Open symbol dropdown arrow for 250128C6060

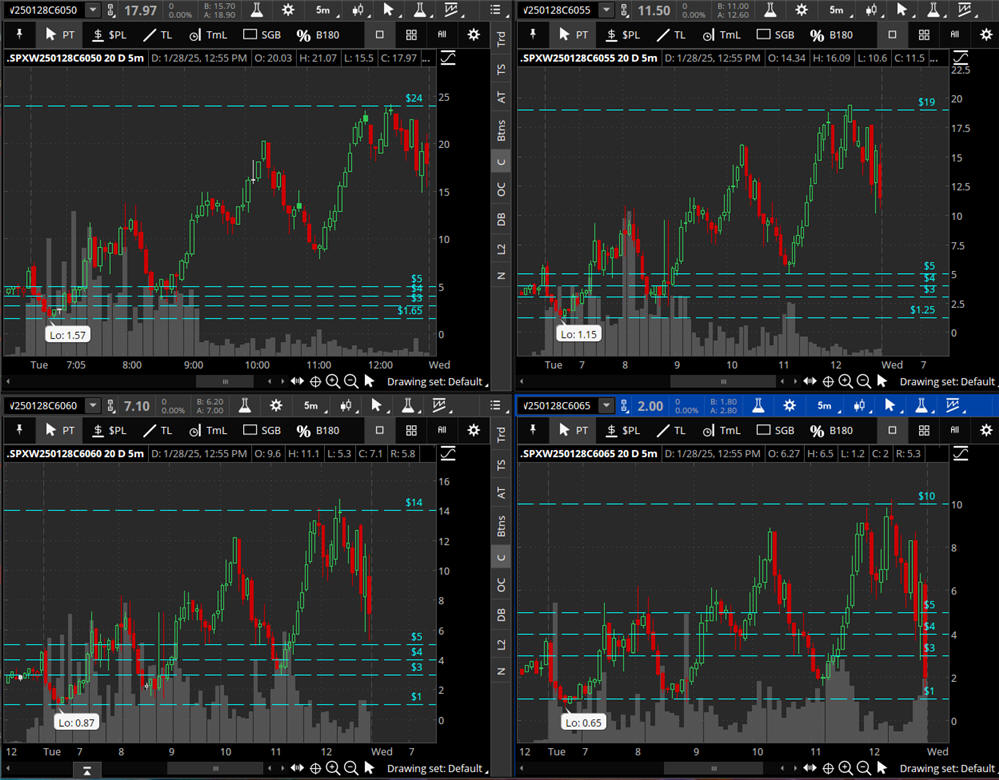93,405
